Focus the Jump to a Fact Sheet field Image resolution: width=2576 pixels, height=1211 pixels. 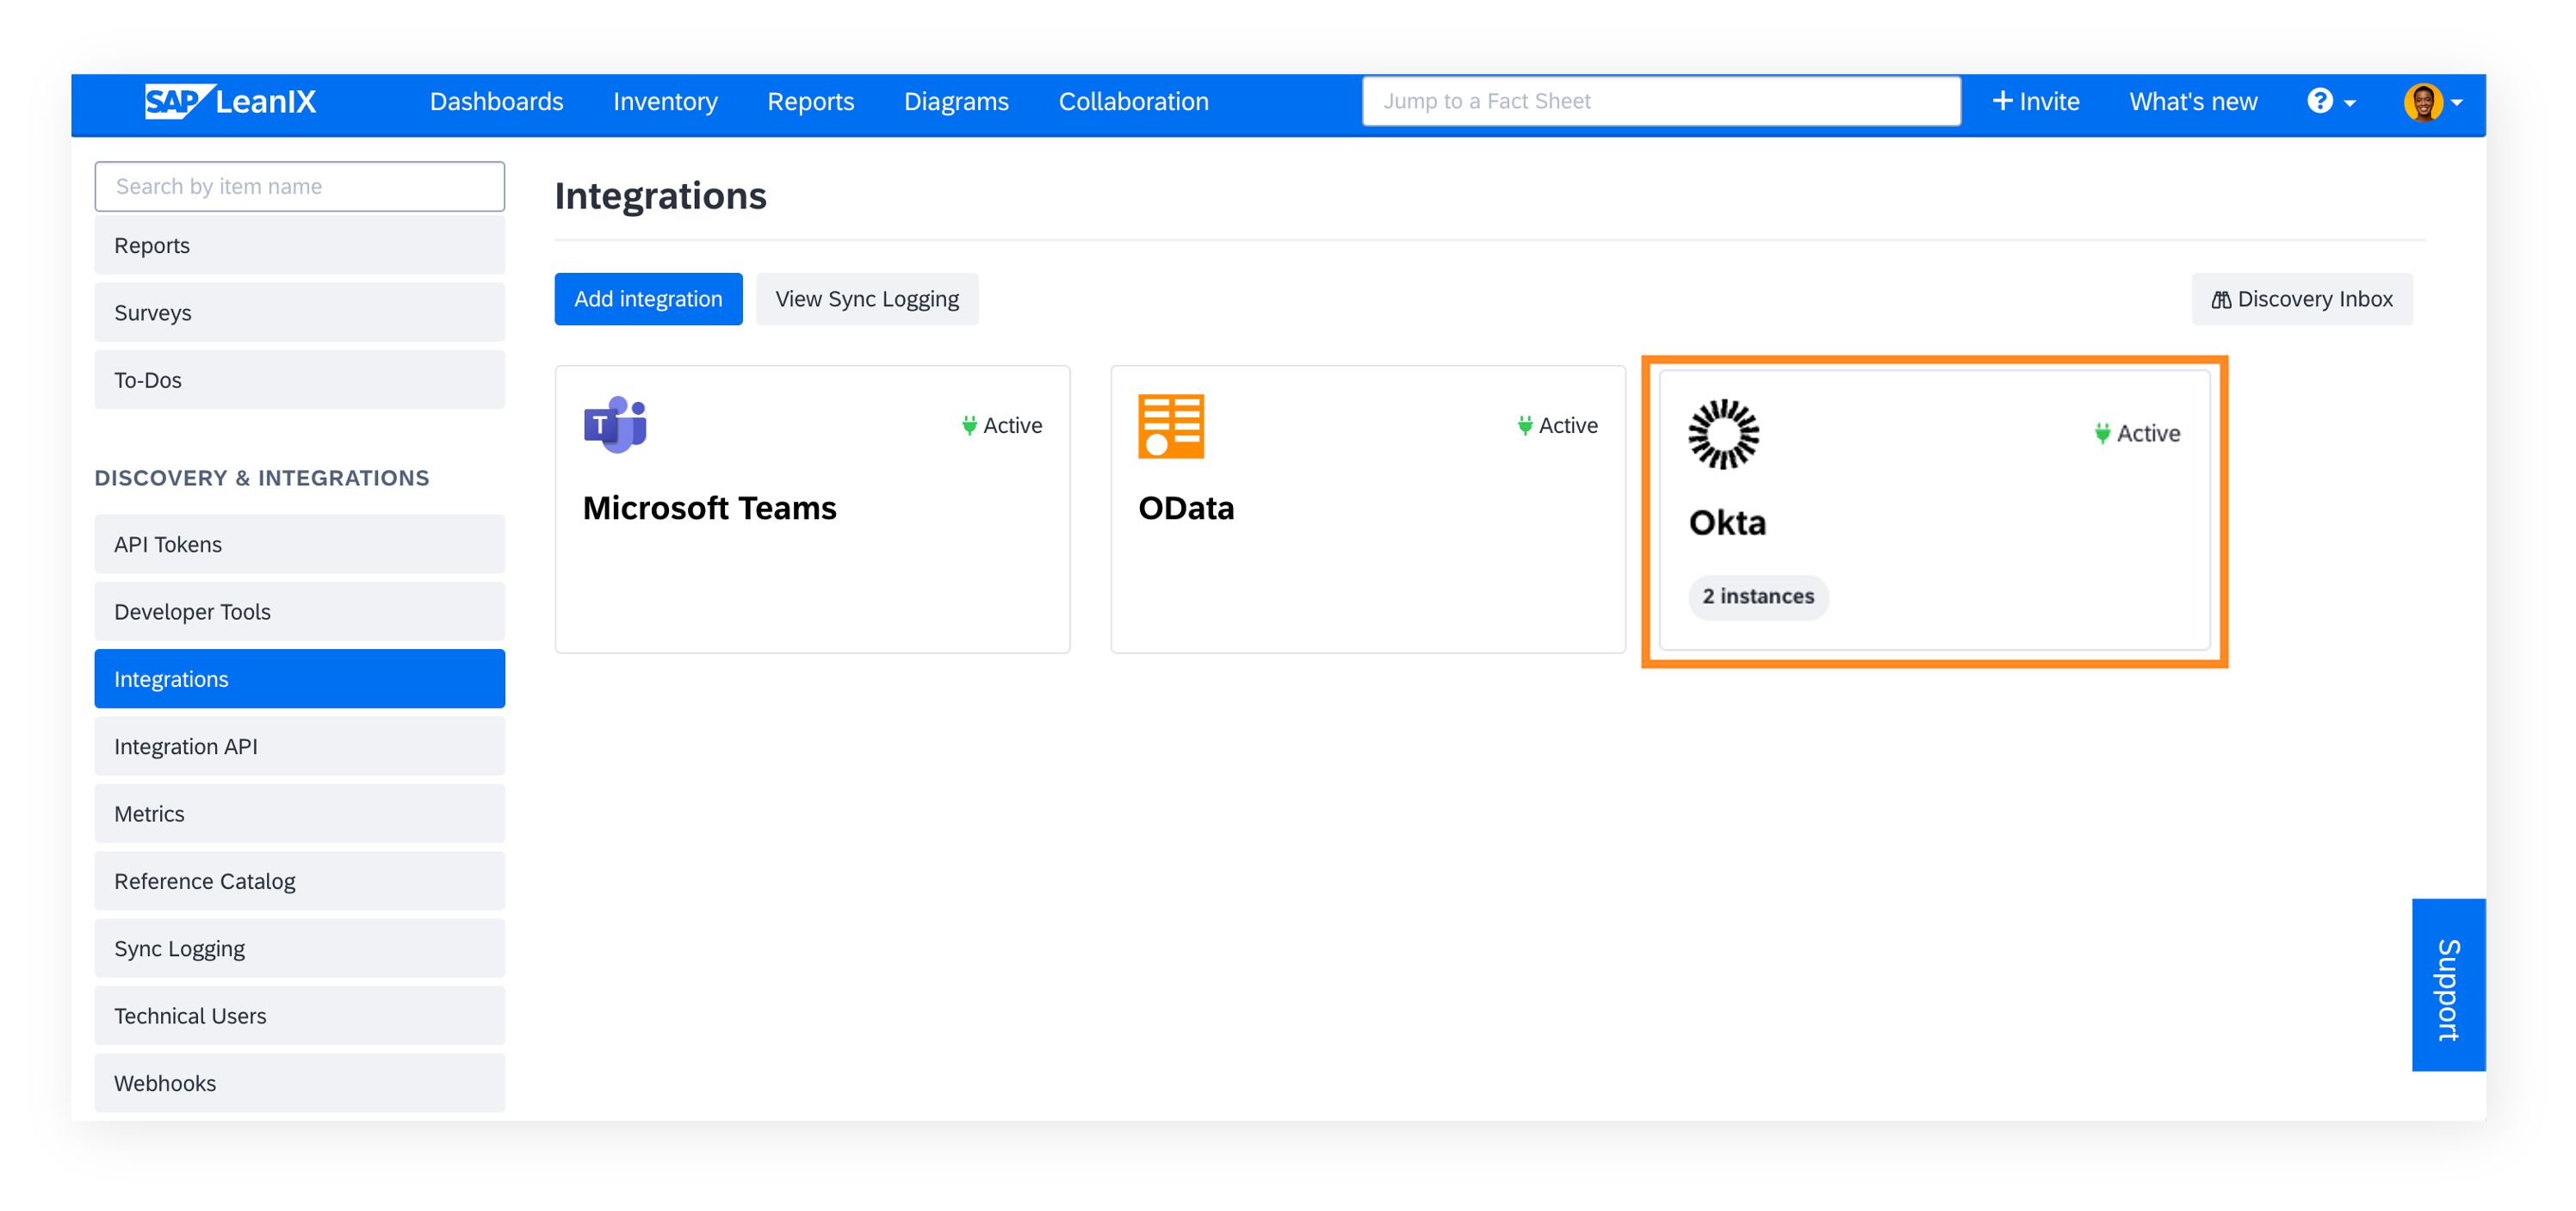click(x=1661, y=101)
